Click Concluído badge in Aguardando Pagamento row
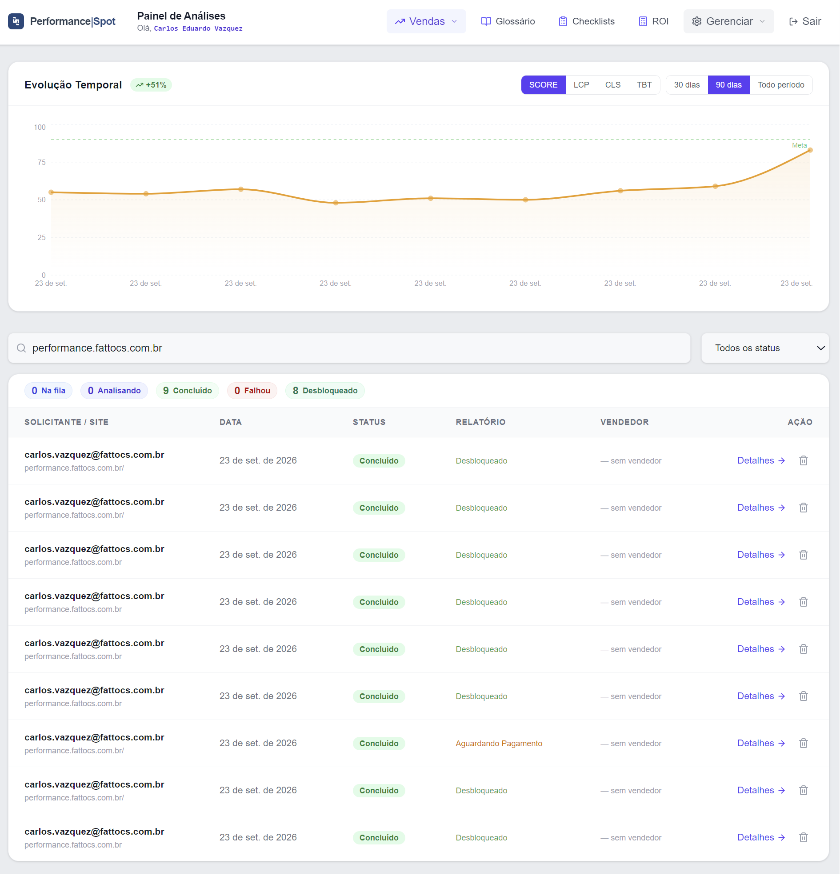Image resolution: width=840 pixels, height=874 pixels. [x=379, y=744]
